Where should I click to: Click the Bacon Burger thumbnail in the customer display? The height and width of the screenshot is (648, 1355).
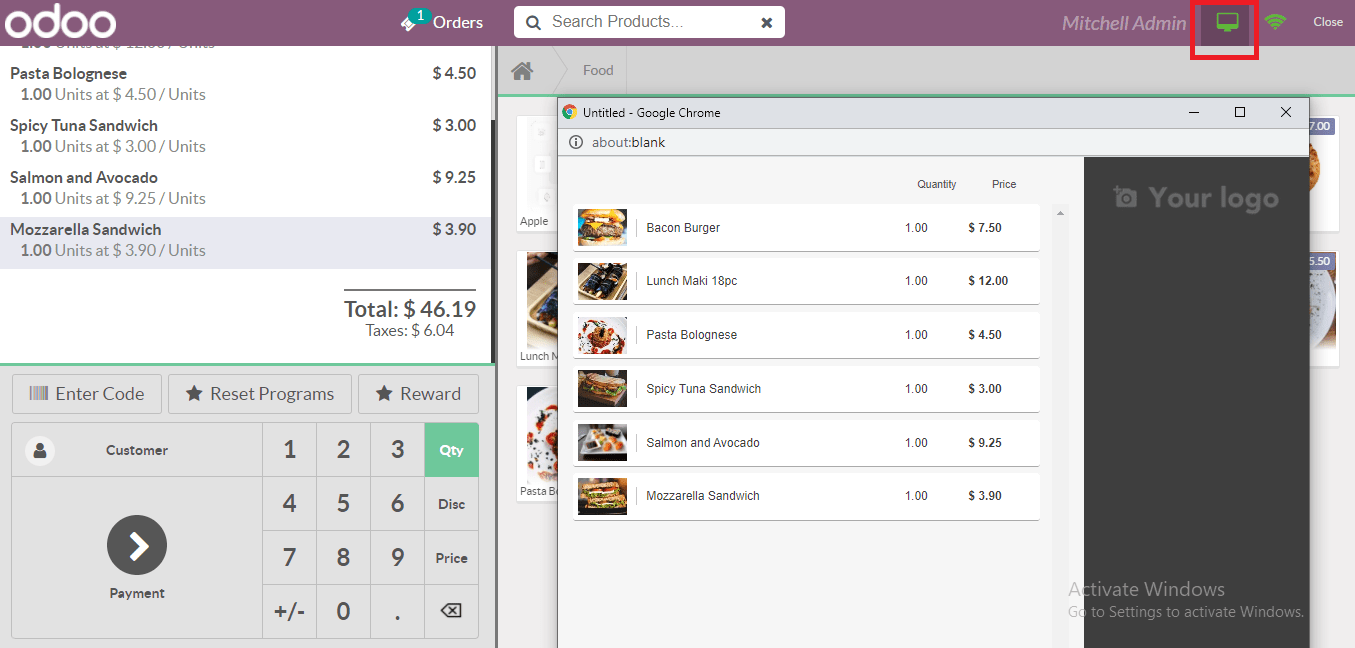(602, 228)
